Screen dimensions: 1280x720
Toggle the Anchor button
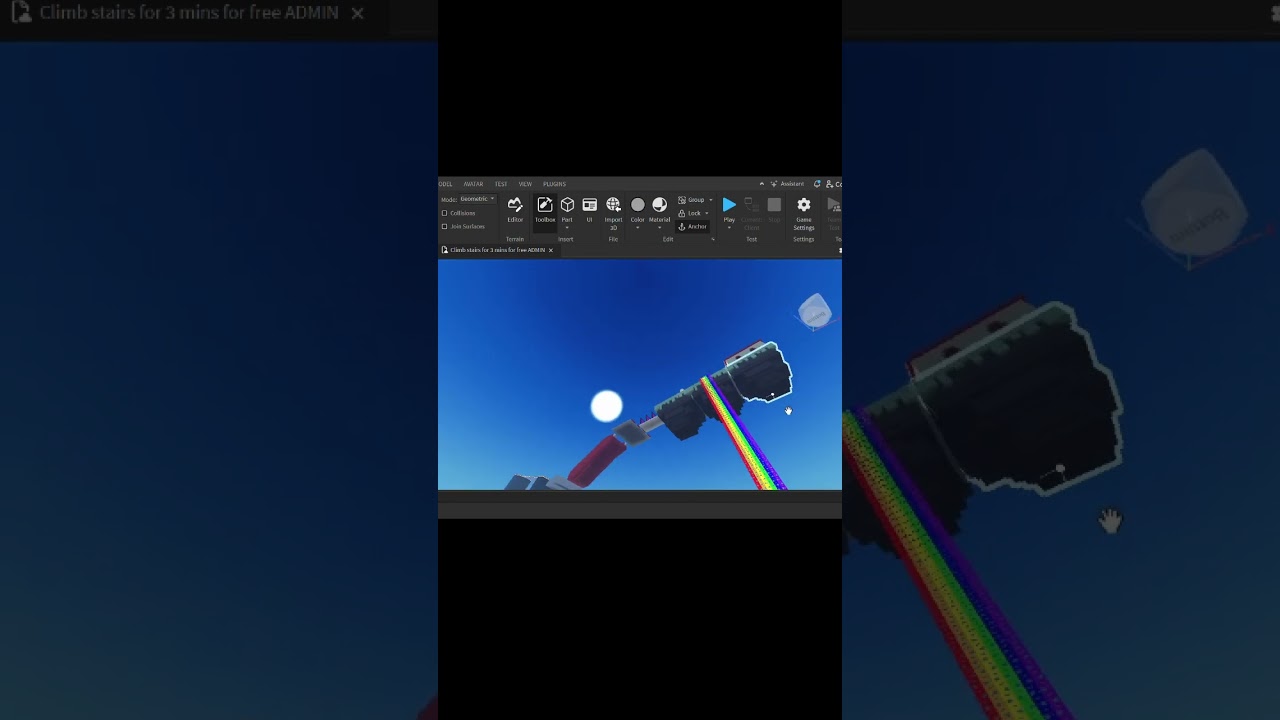click(x=693, y=227)
